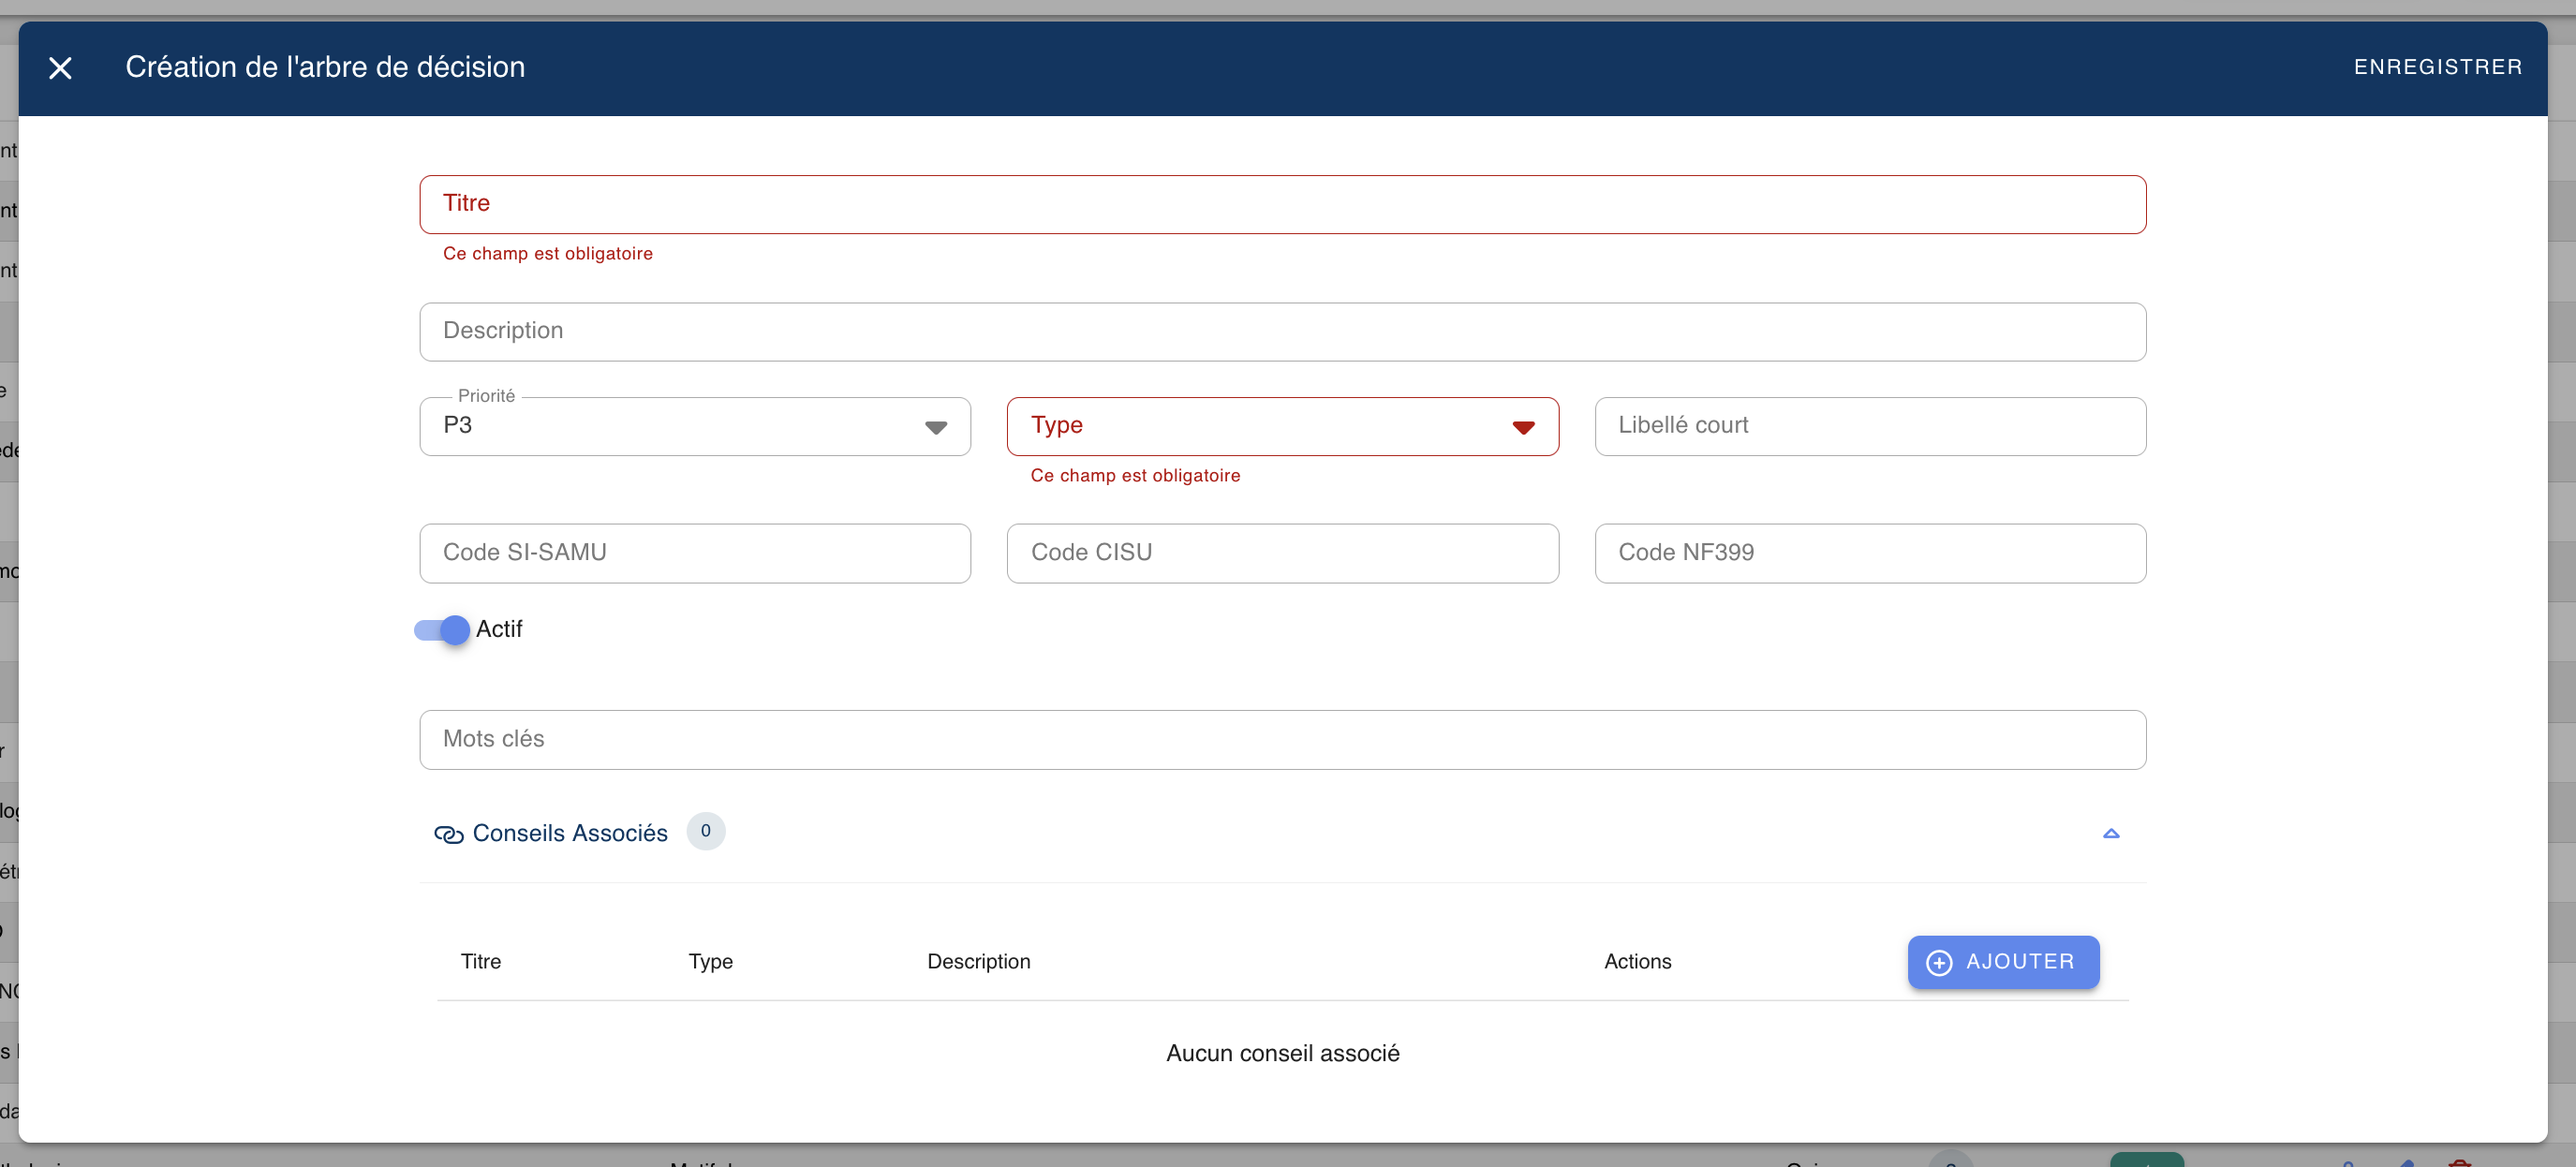2576x1167 pixels.
Task: Click the Libellé court field
Action: tap(1869, 426)
